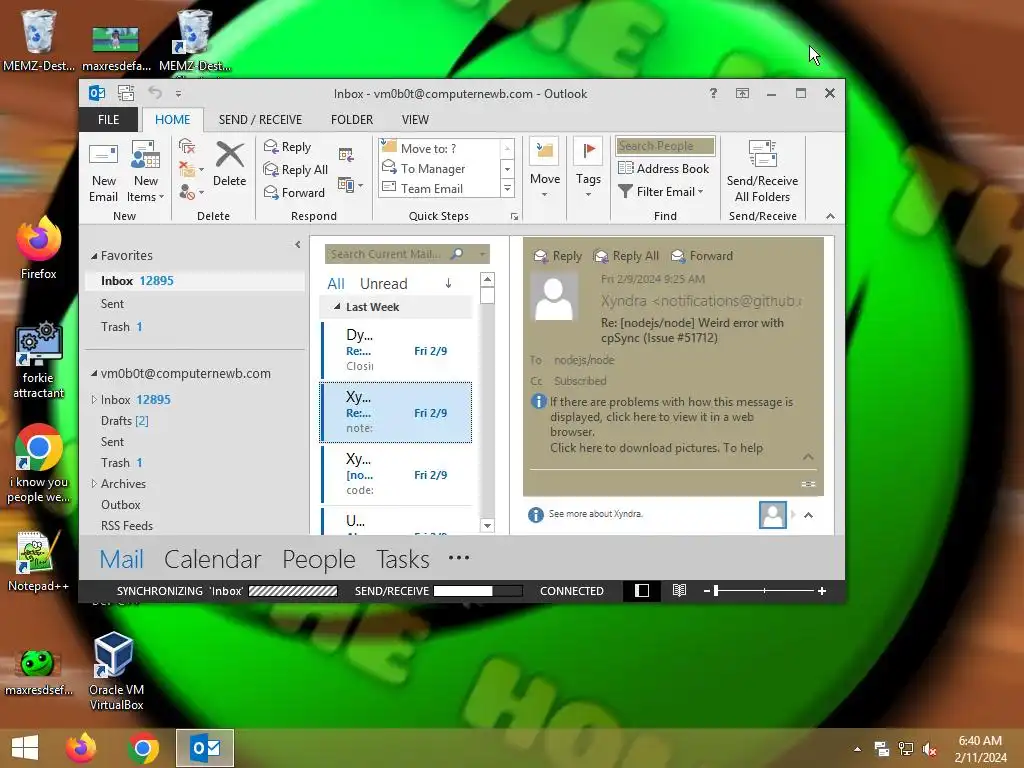1024x768 pixels.
Task: Collapse the Last Week group
Action: [x=337, y=306]
